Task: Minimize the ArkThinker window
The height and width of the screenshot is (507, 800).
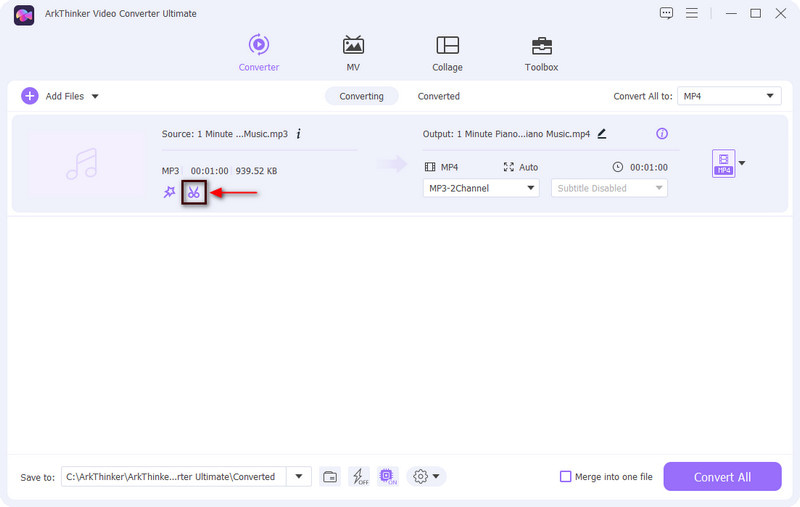Action: click(x=731, y=13)
